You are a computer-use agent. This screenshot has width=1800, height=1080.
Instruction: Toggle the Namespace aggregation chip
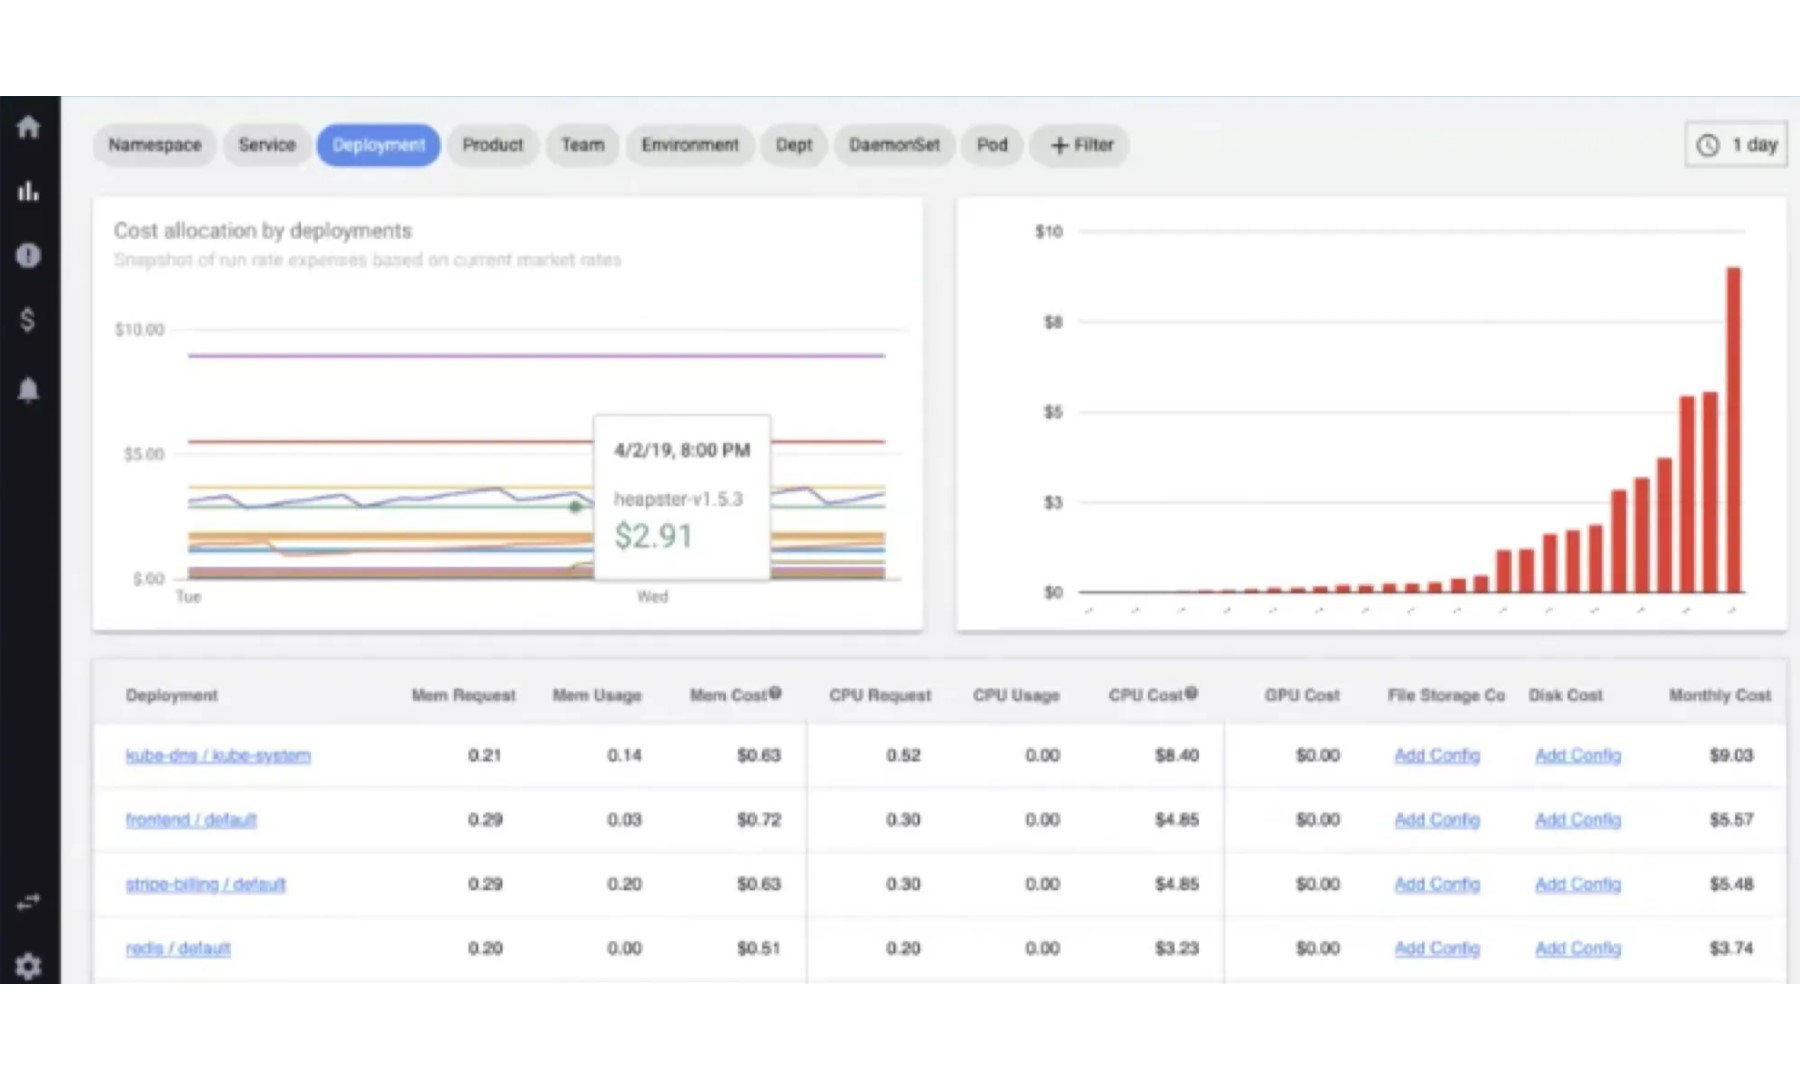click(154, 145)
